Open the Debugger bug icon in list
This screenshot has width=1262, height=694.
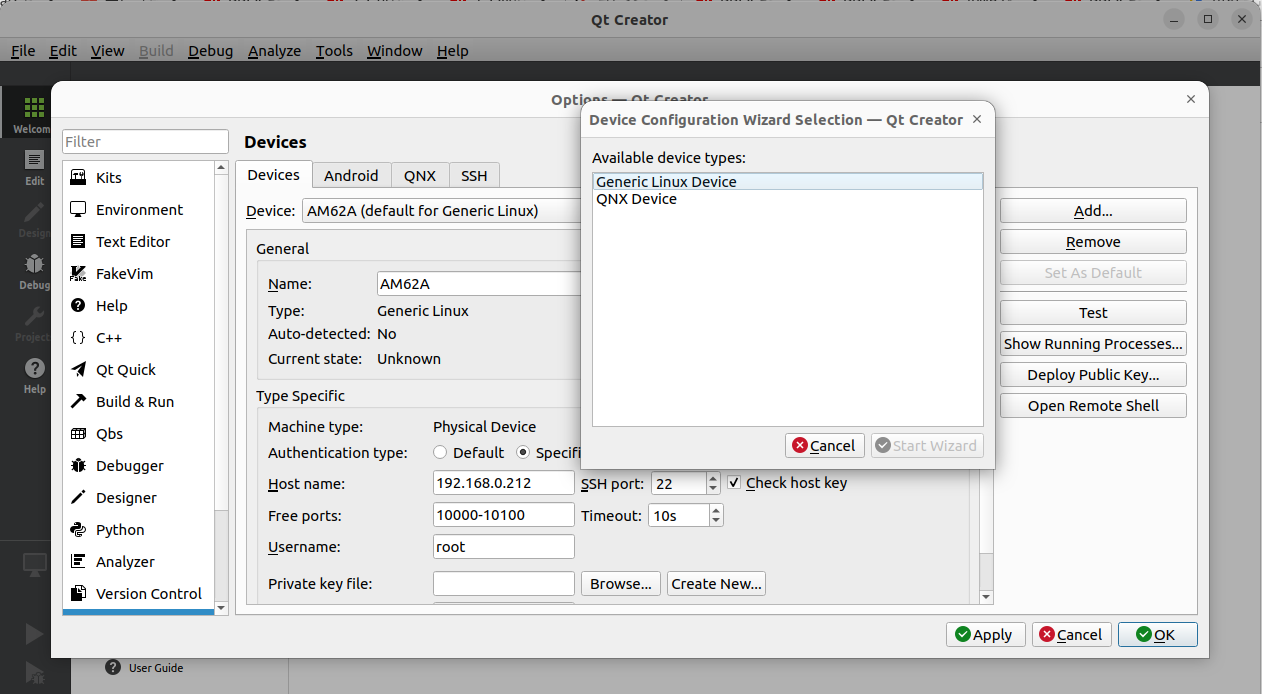pos(78,466)
